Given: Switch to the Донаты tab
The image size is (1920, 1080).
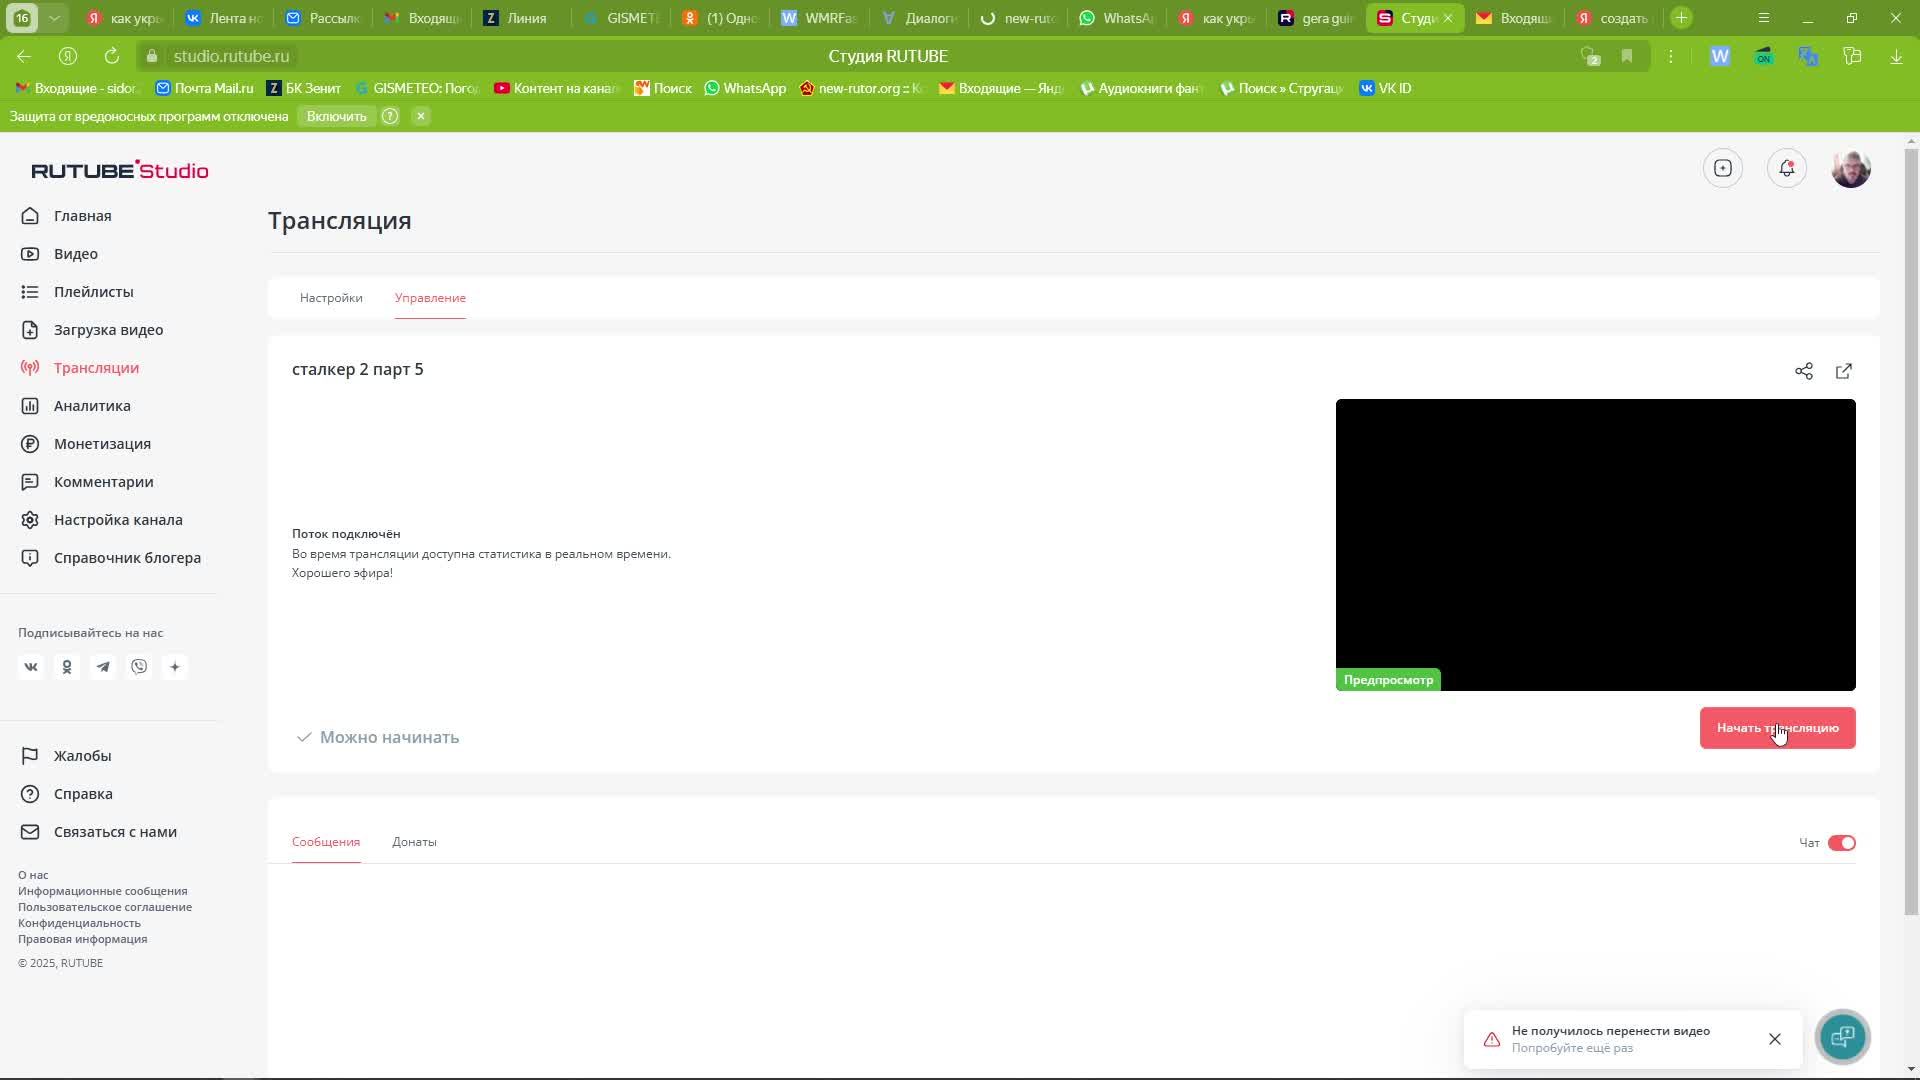Looking at the screenshot, I should (x=414, y=842).
